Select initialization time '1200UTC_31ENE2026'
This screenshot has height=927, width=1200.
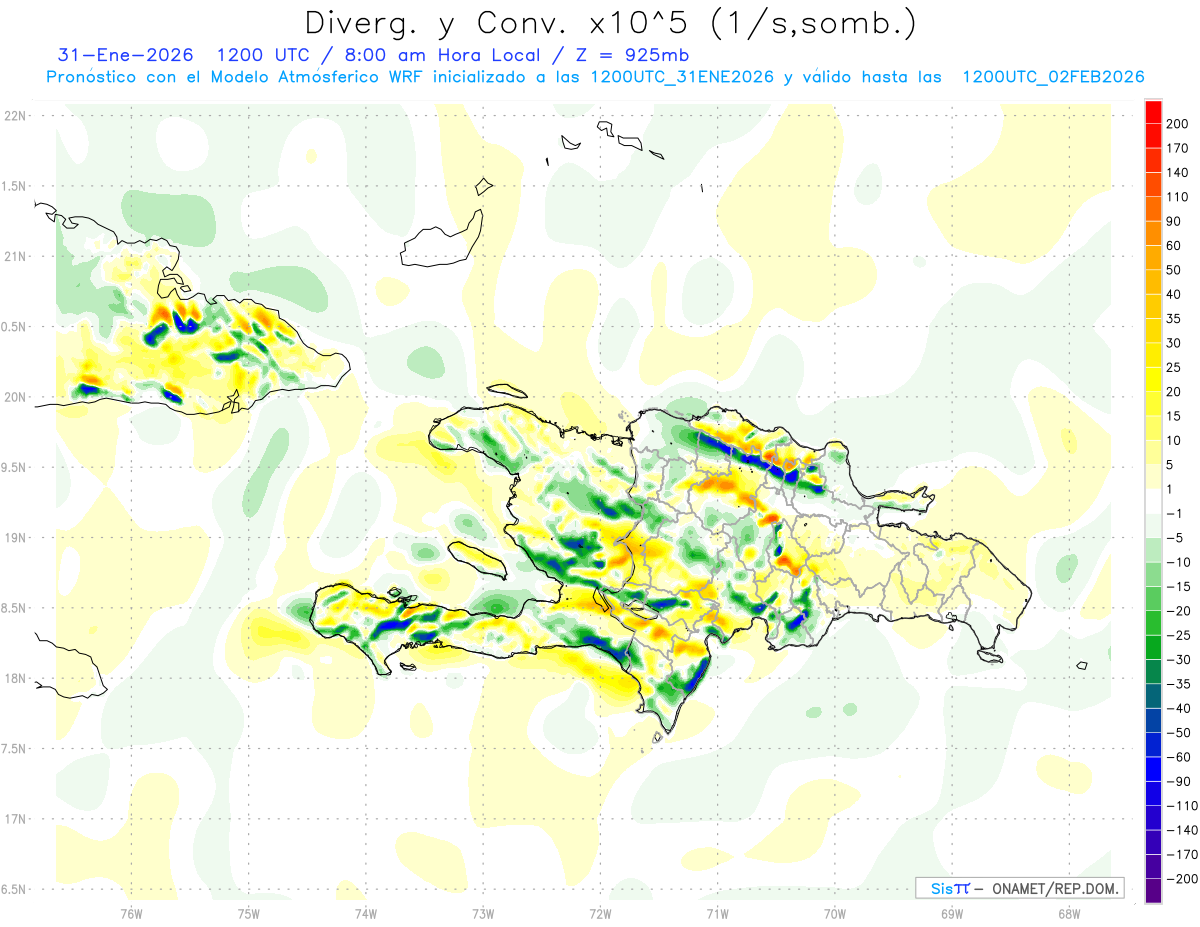[x=682, y=77]
